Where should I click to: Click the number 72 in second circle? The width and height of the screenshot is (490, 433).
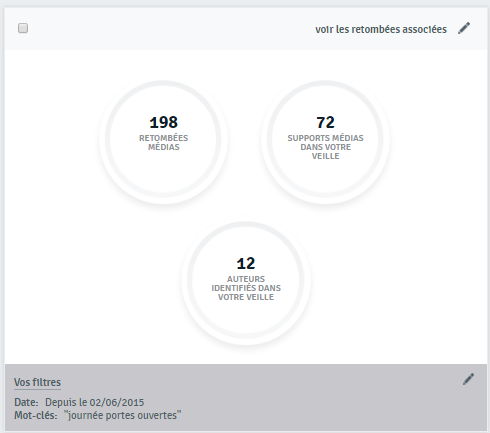[325, 122]
